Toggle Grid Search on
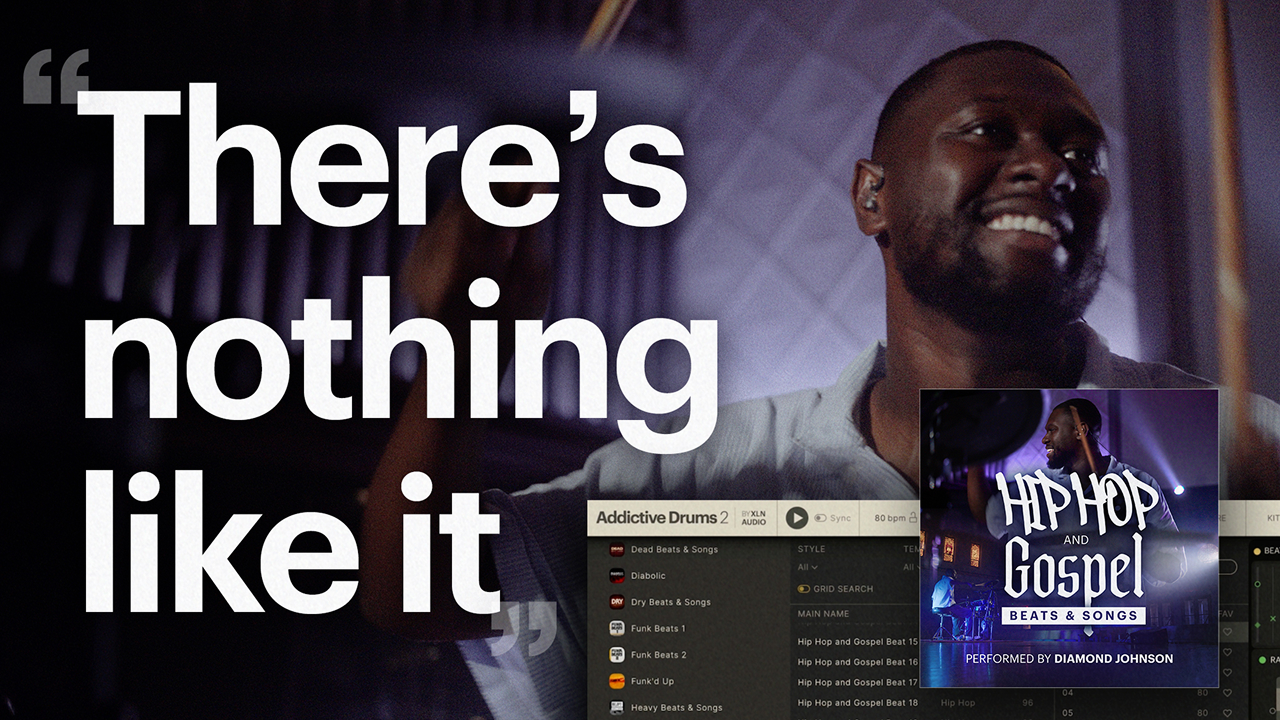The width and height of the screenshot is (1280, 720). 802,589
